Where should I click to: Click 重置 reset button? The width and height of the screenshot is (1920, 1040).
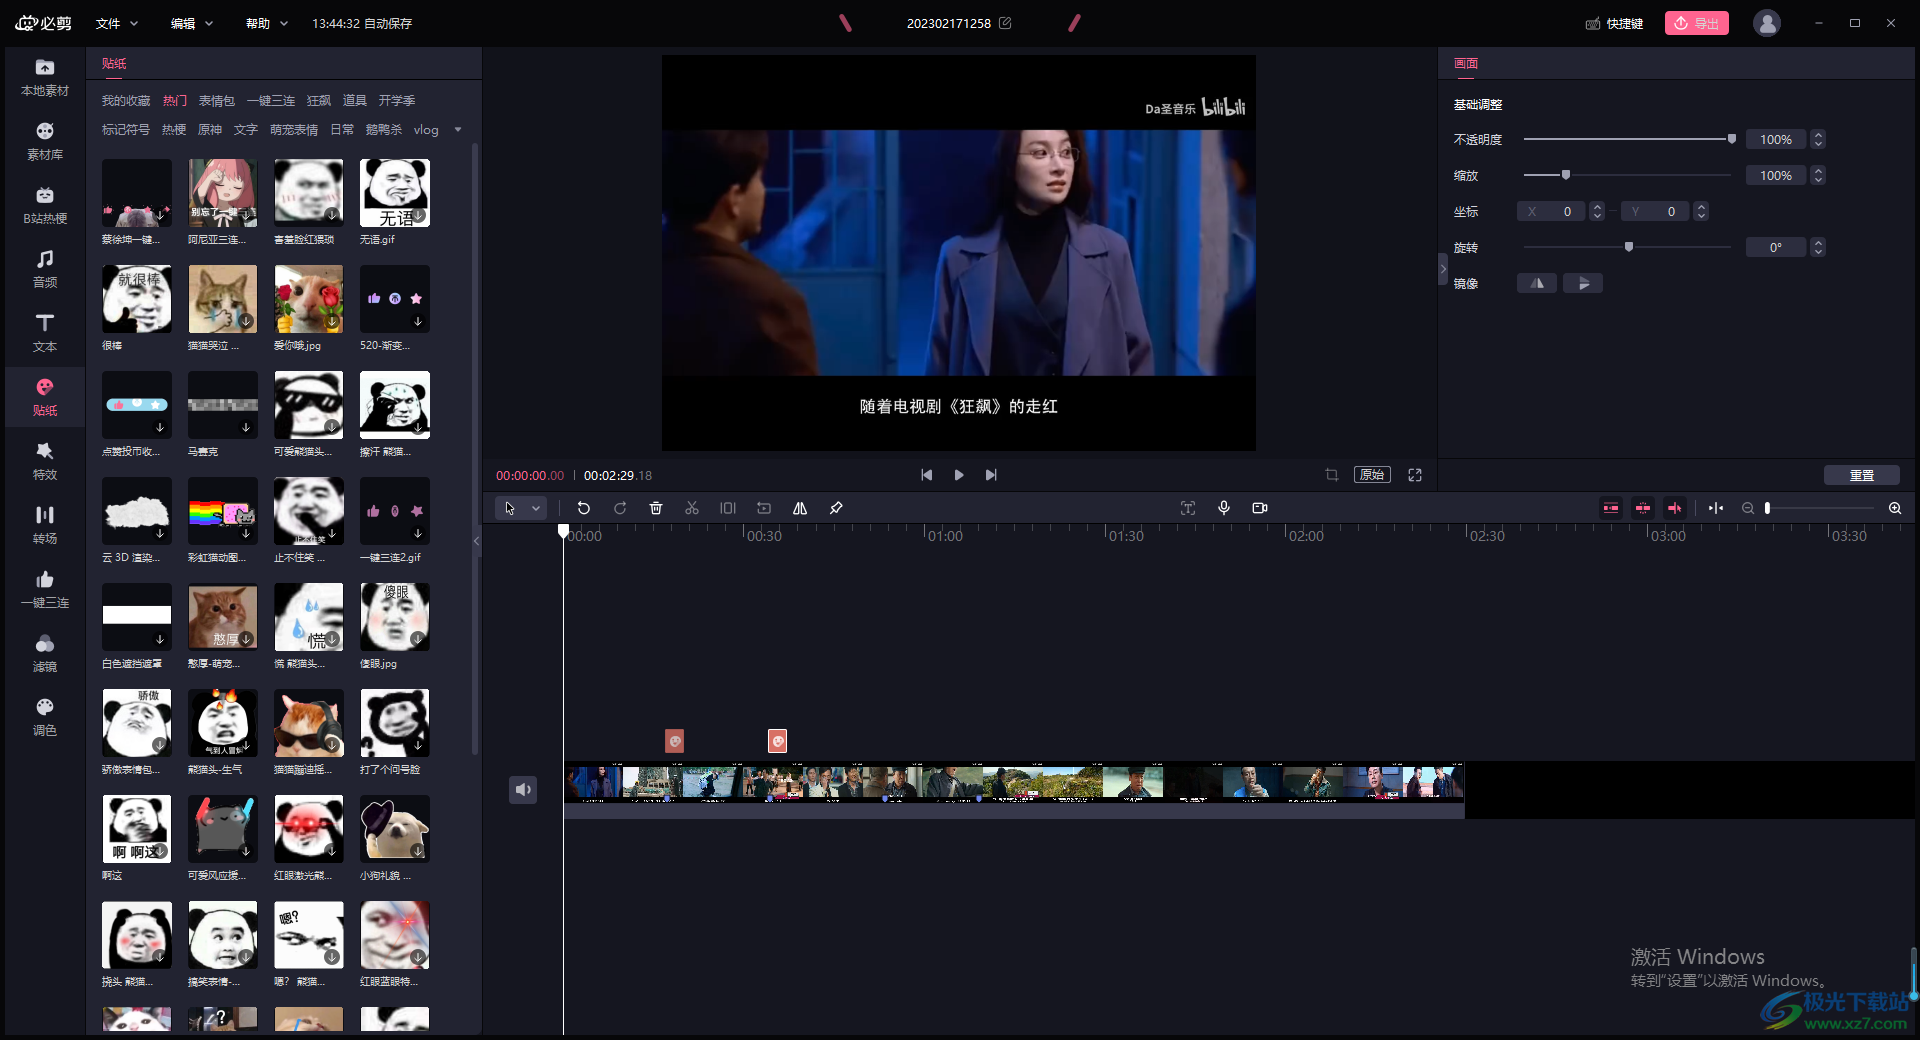[1862, 475]
